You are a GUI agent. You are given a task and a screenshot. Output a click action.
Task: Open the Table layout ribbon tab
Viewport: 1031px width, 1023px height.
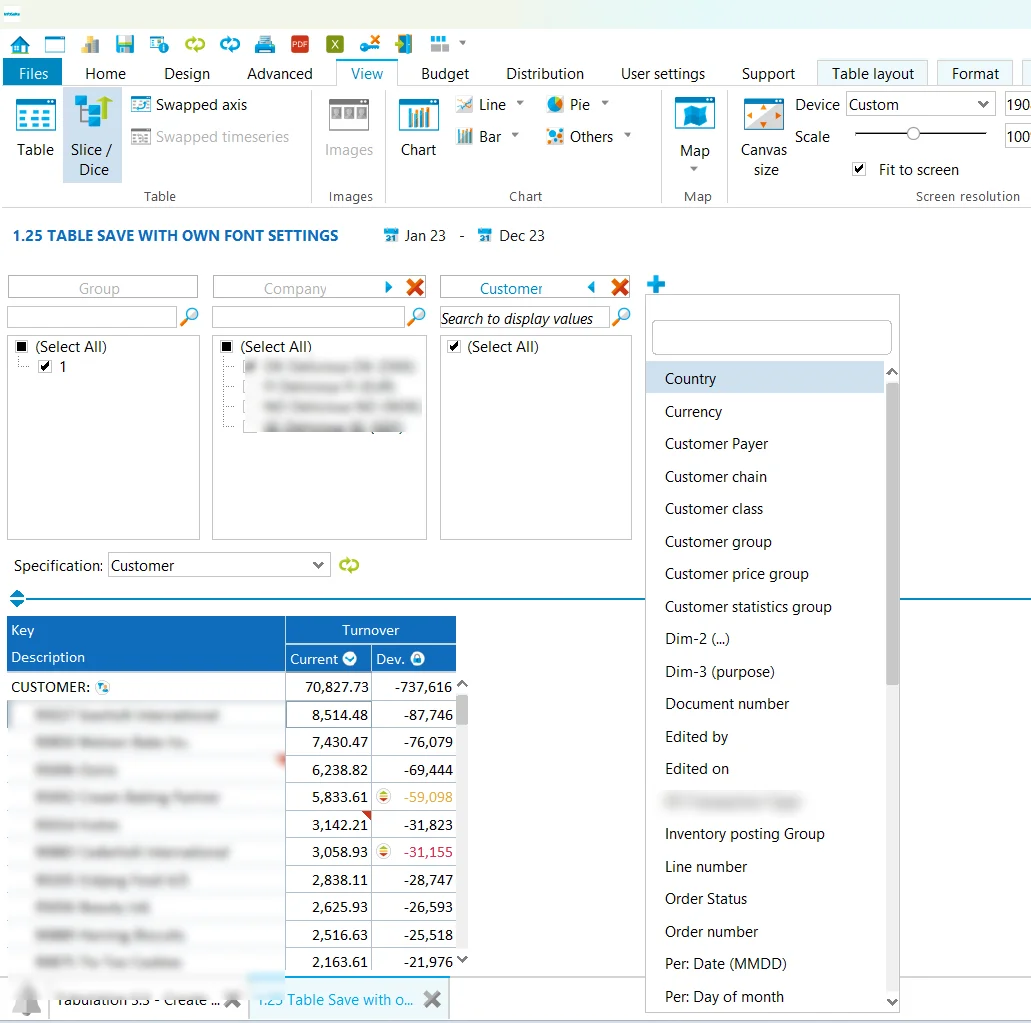point(873,74)
